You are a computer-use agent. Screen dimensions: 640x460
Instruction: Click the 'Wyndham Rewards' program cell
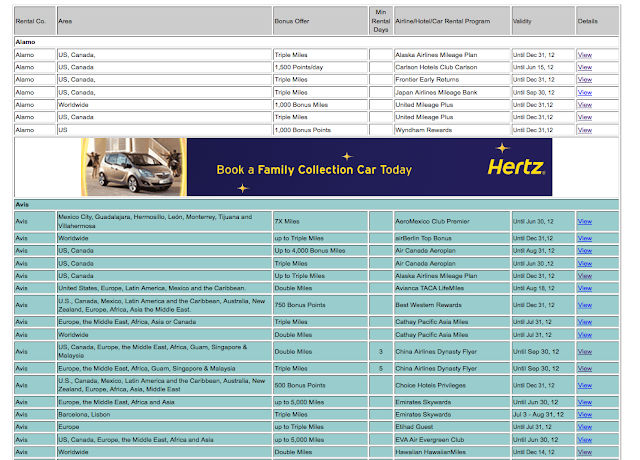tap(452, 130)
